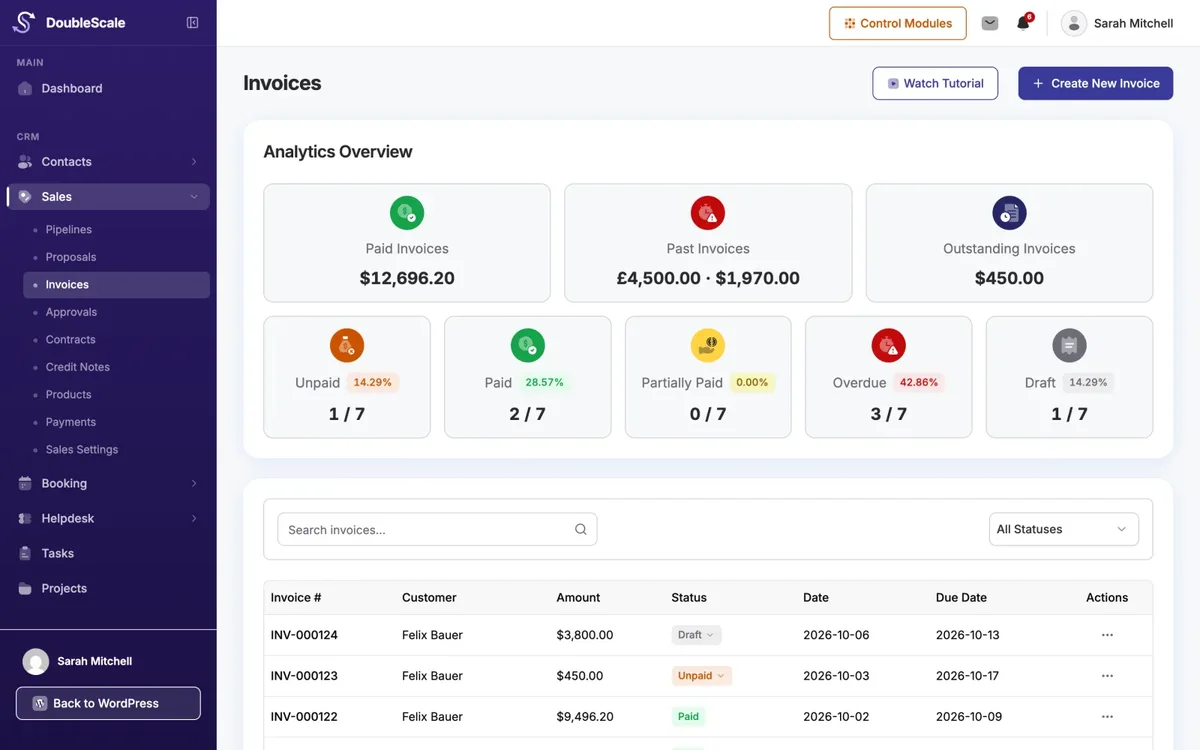Click the navy Outstanding Invoices card icon
1200x750 pixels.
[1009, 213]
